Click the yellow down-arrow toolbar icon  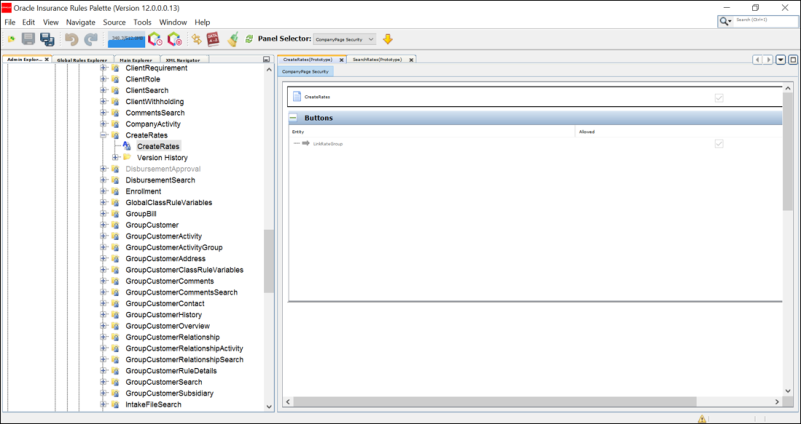coord(388,39)
